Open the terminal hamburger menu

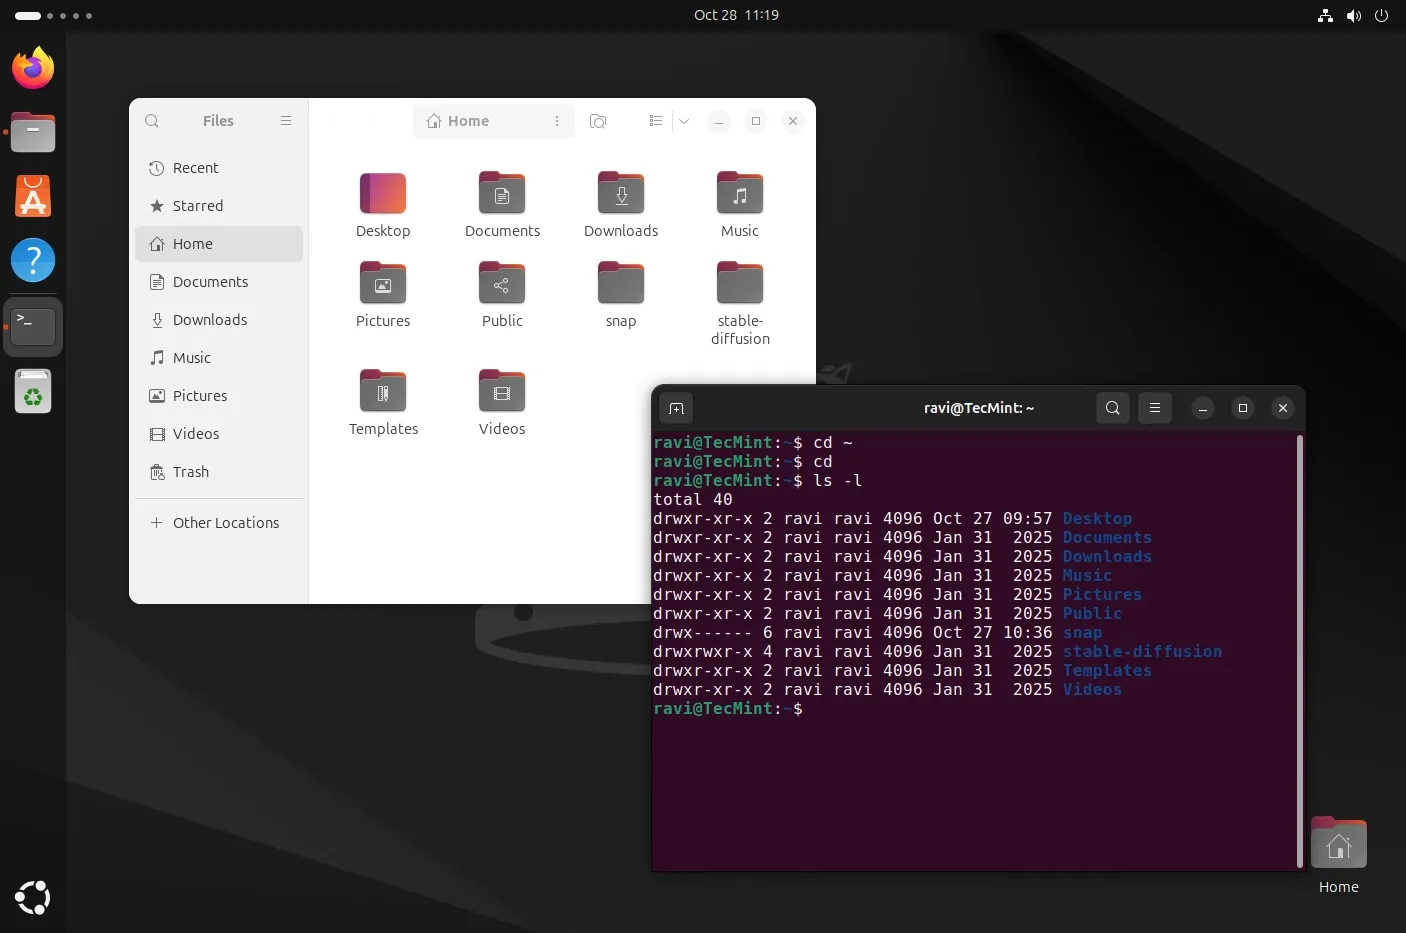click(1155, 408)
